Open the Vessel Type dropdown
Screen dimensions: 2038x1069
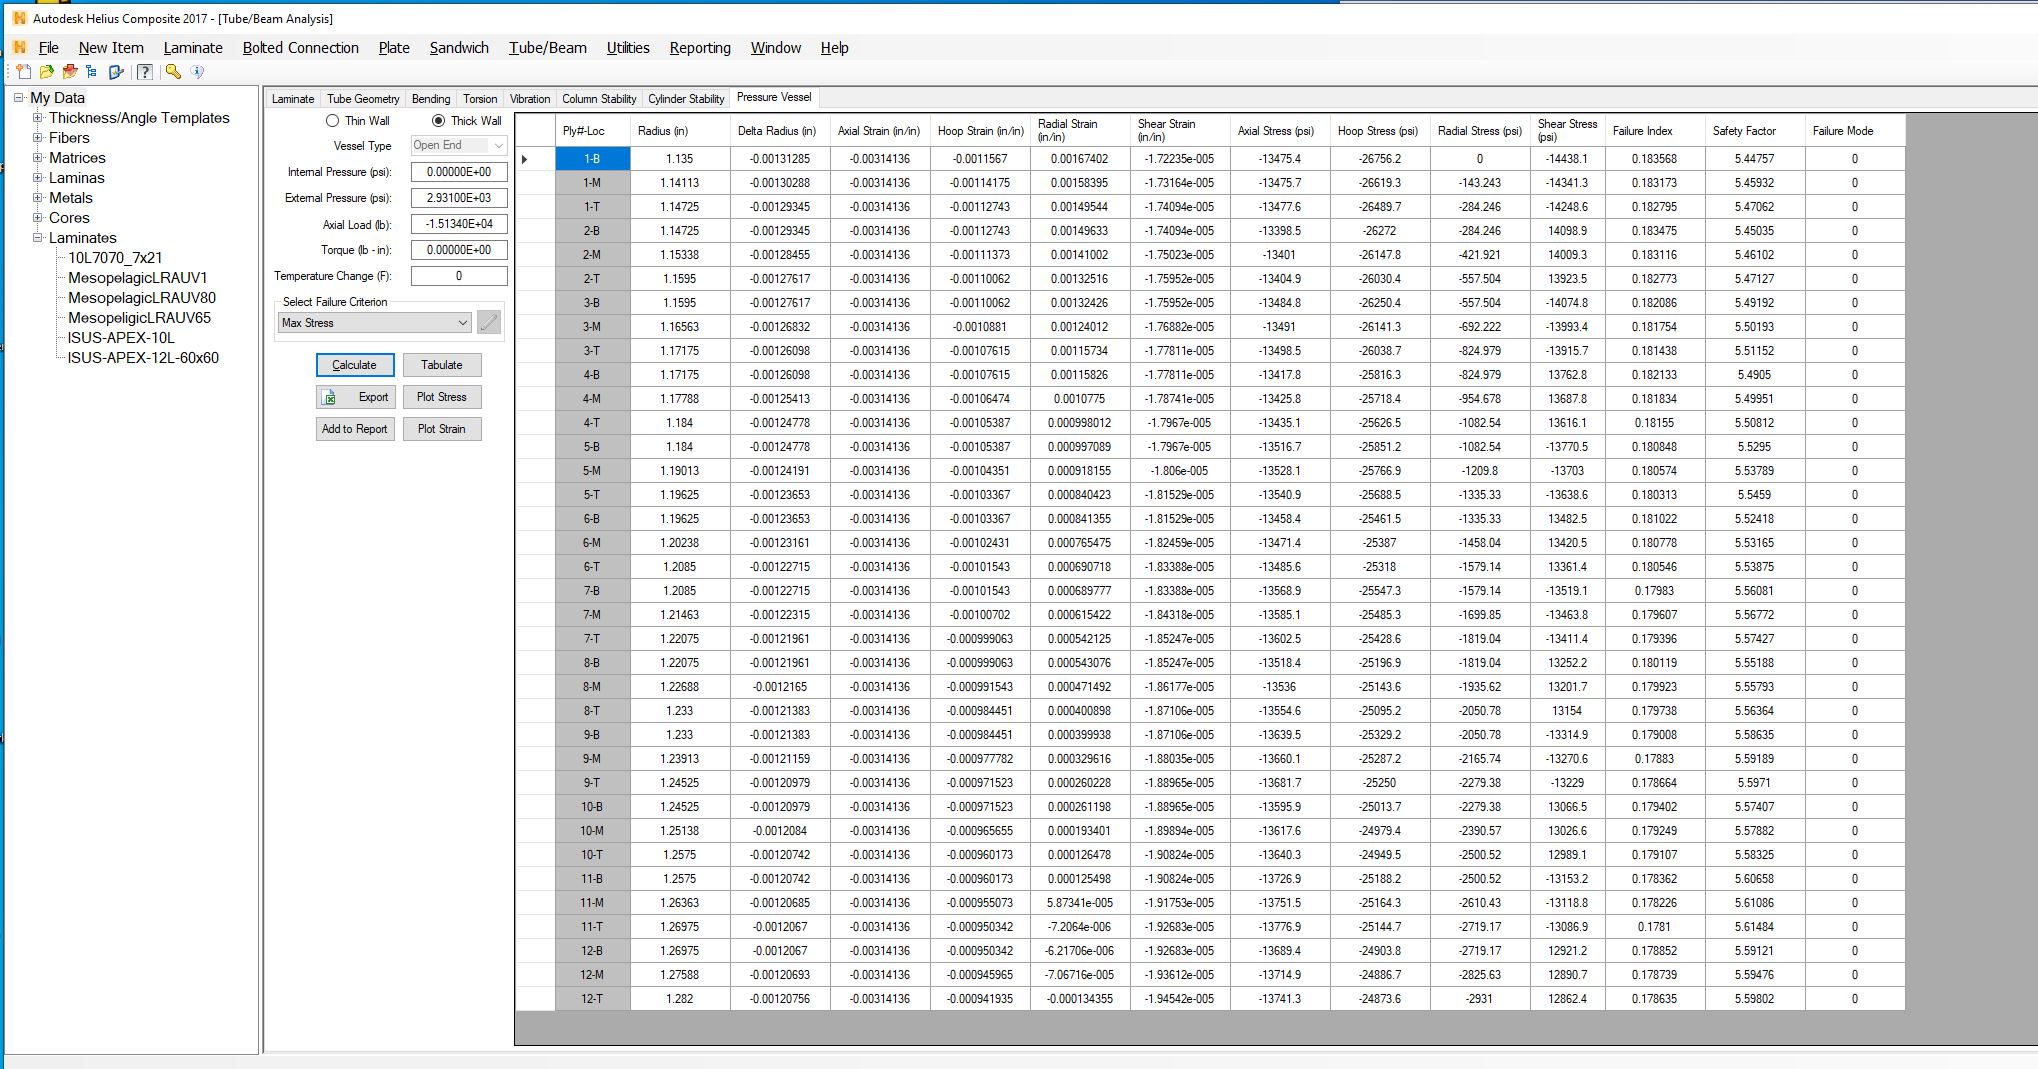[x=459, y=145]
